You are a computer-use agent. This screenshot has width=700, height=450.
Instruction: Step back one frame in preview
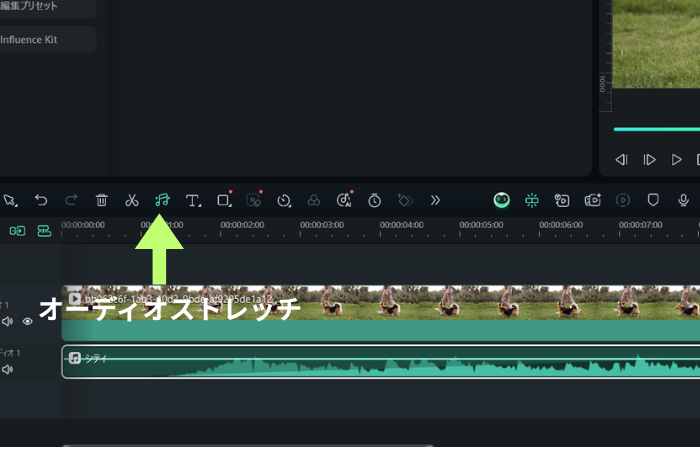tap(621, 159)
